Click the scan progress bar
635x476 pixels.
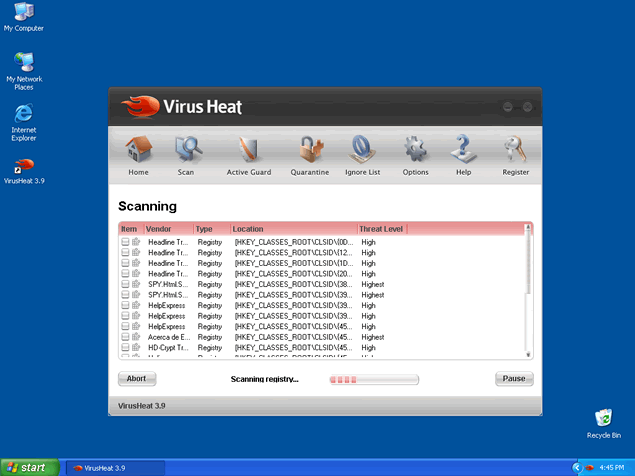(x=374, y=380)
